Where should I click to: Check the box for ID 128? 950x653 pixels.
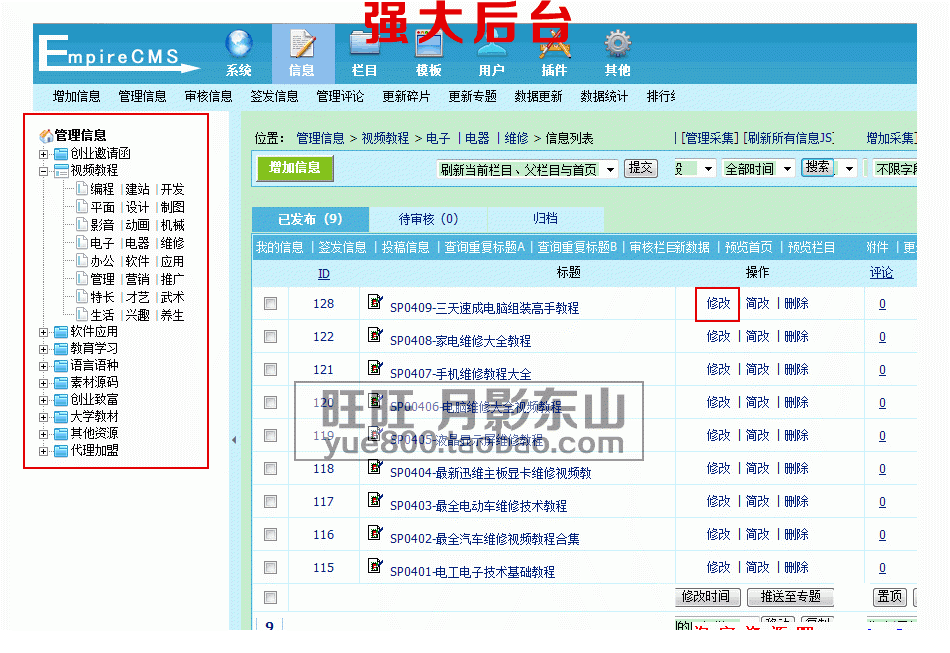click(x=270, y=303)
